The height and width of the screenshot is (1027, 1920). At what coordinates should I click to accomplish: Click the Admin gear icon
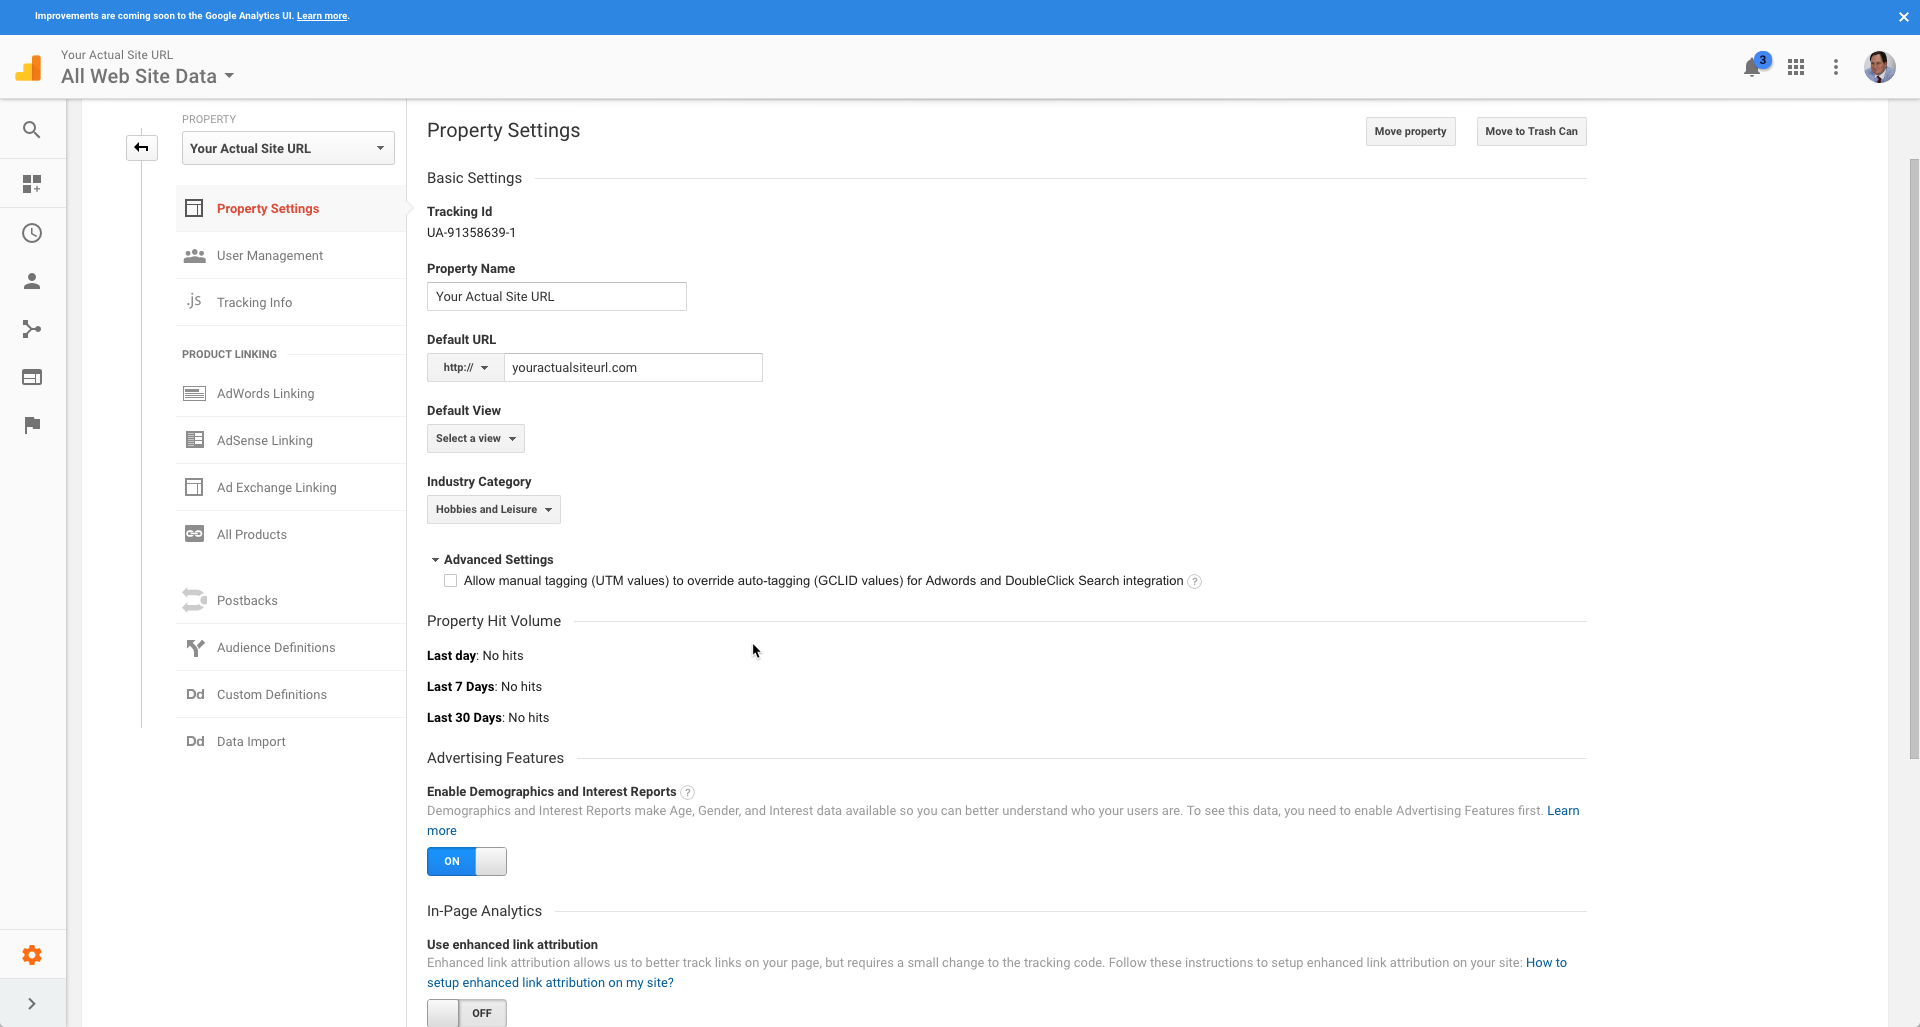point(32,955)
